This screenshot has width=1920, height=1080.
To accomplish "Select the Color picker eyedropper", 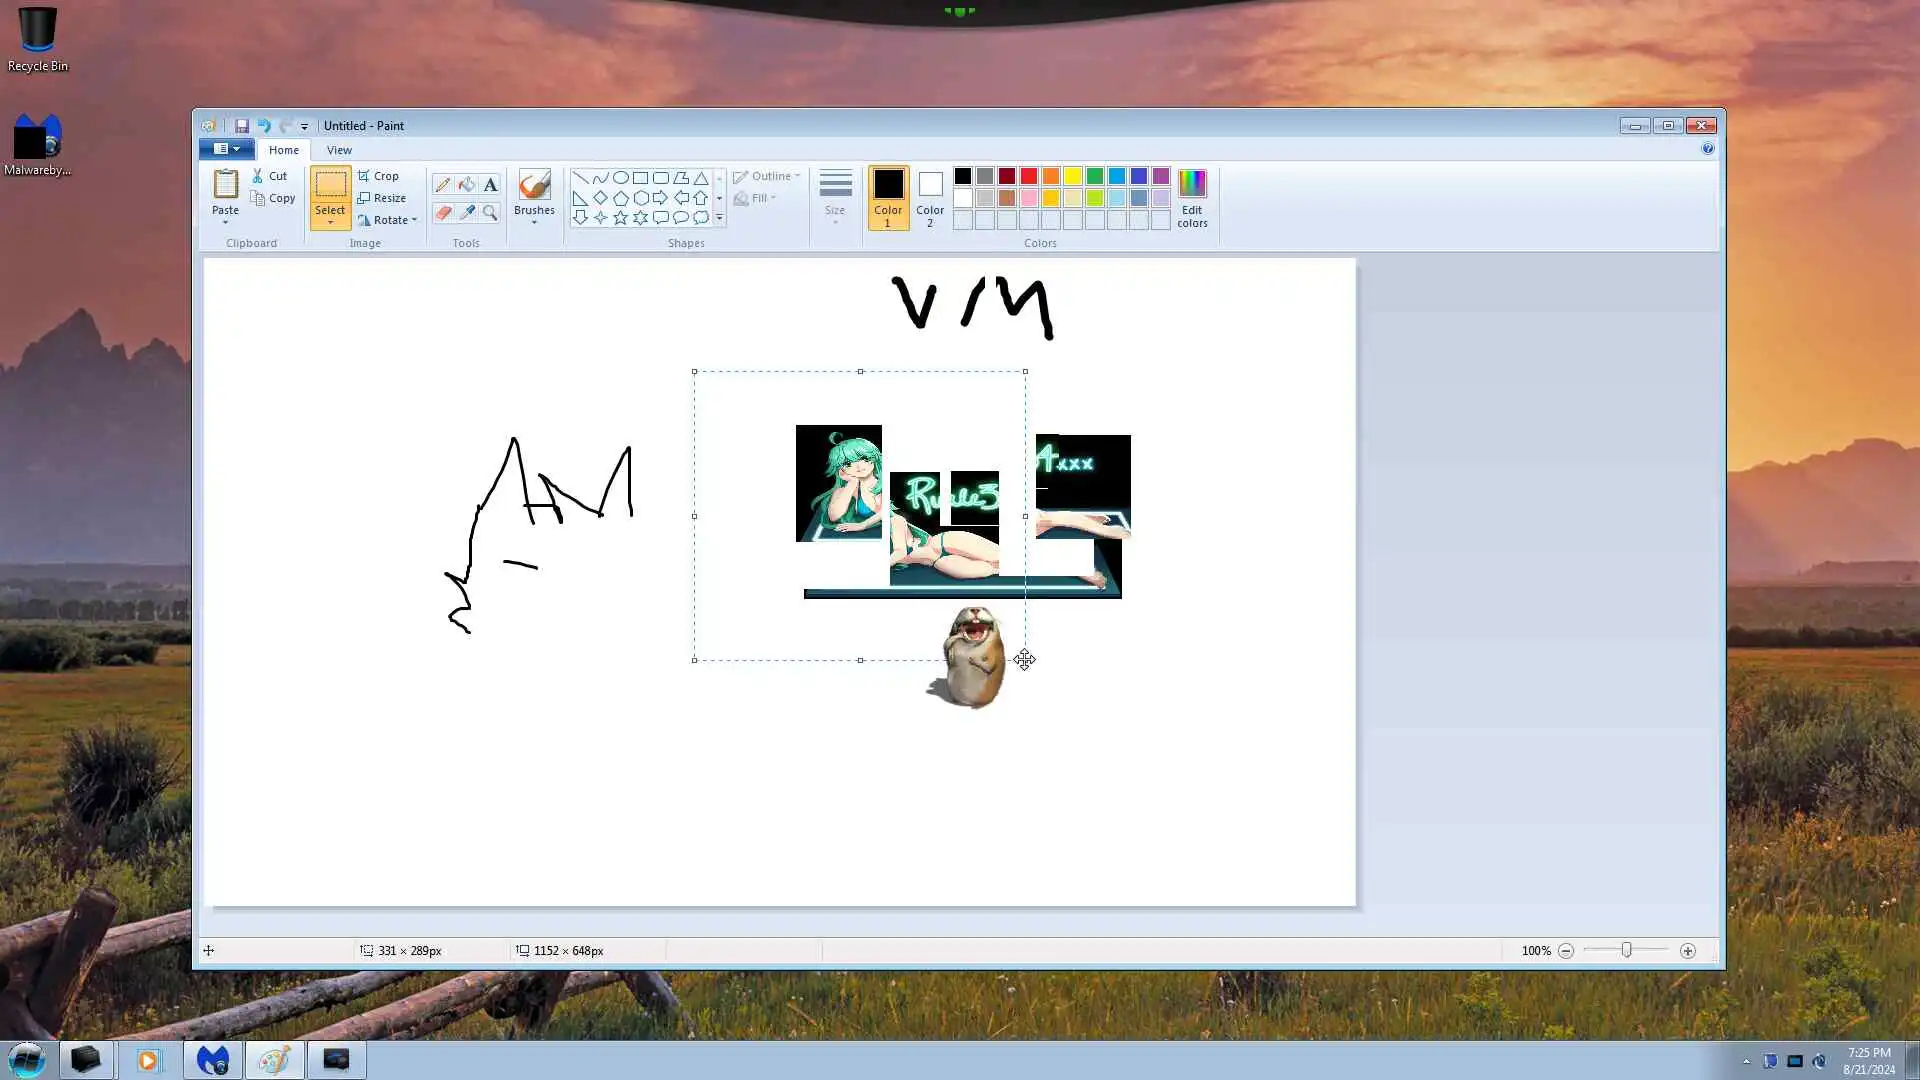I will 466,212.
